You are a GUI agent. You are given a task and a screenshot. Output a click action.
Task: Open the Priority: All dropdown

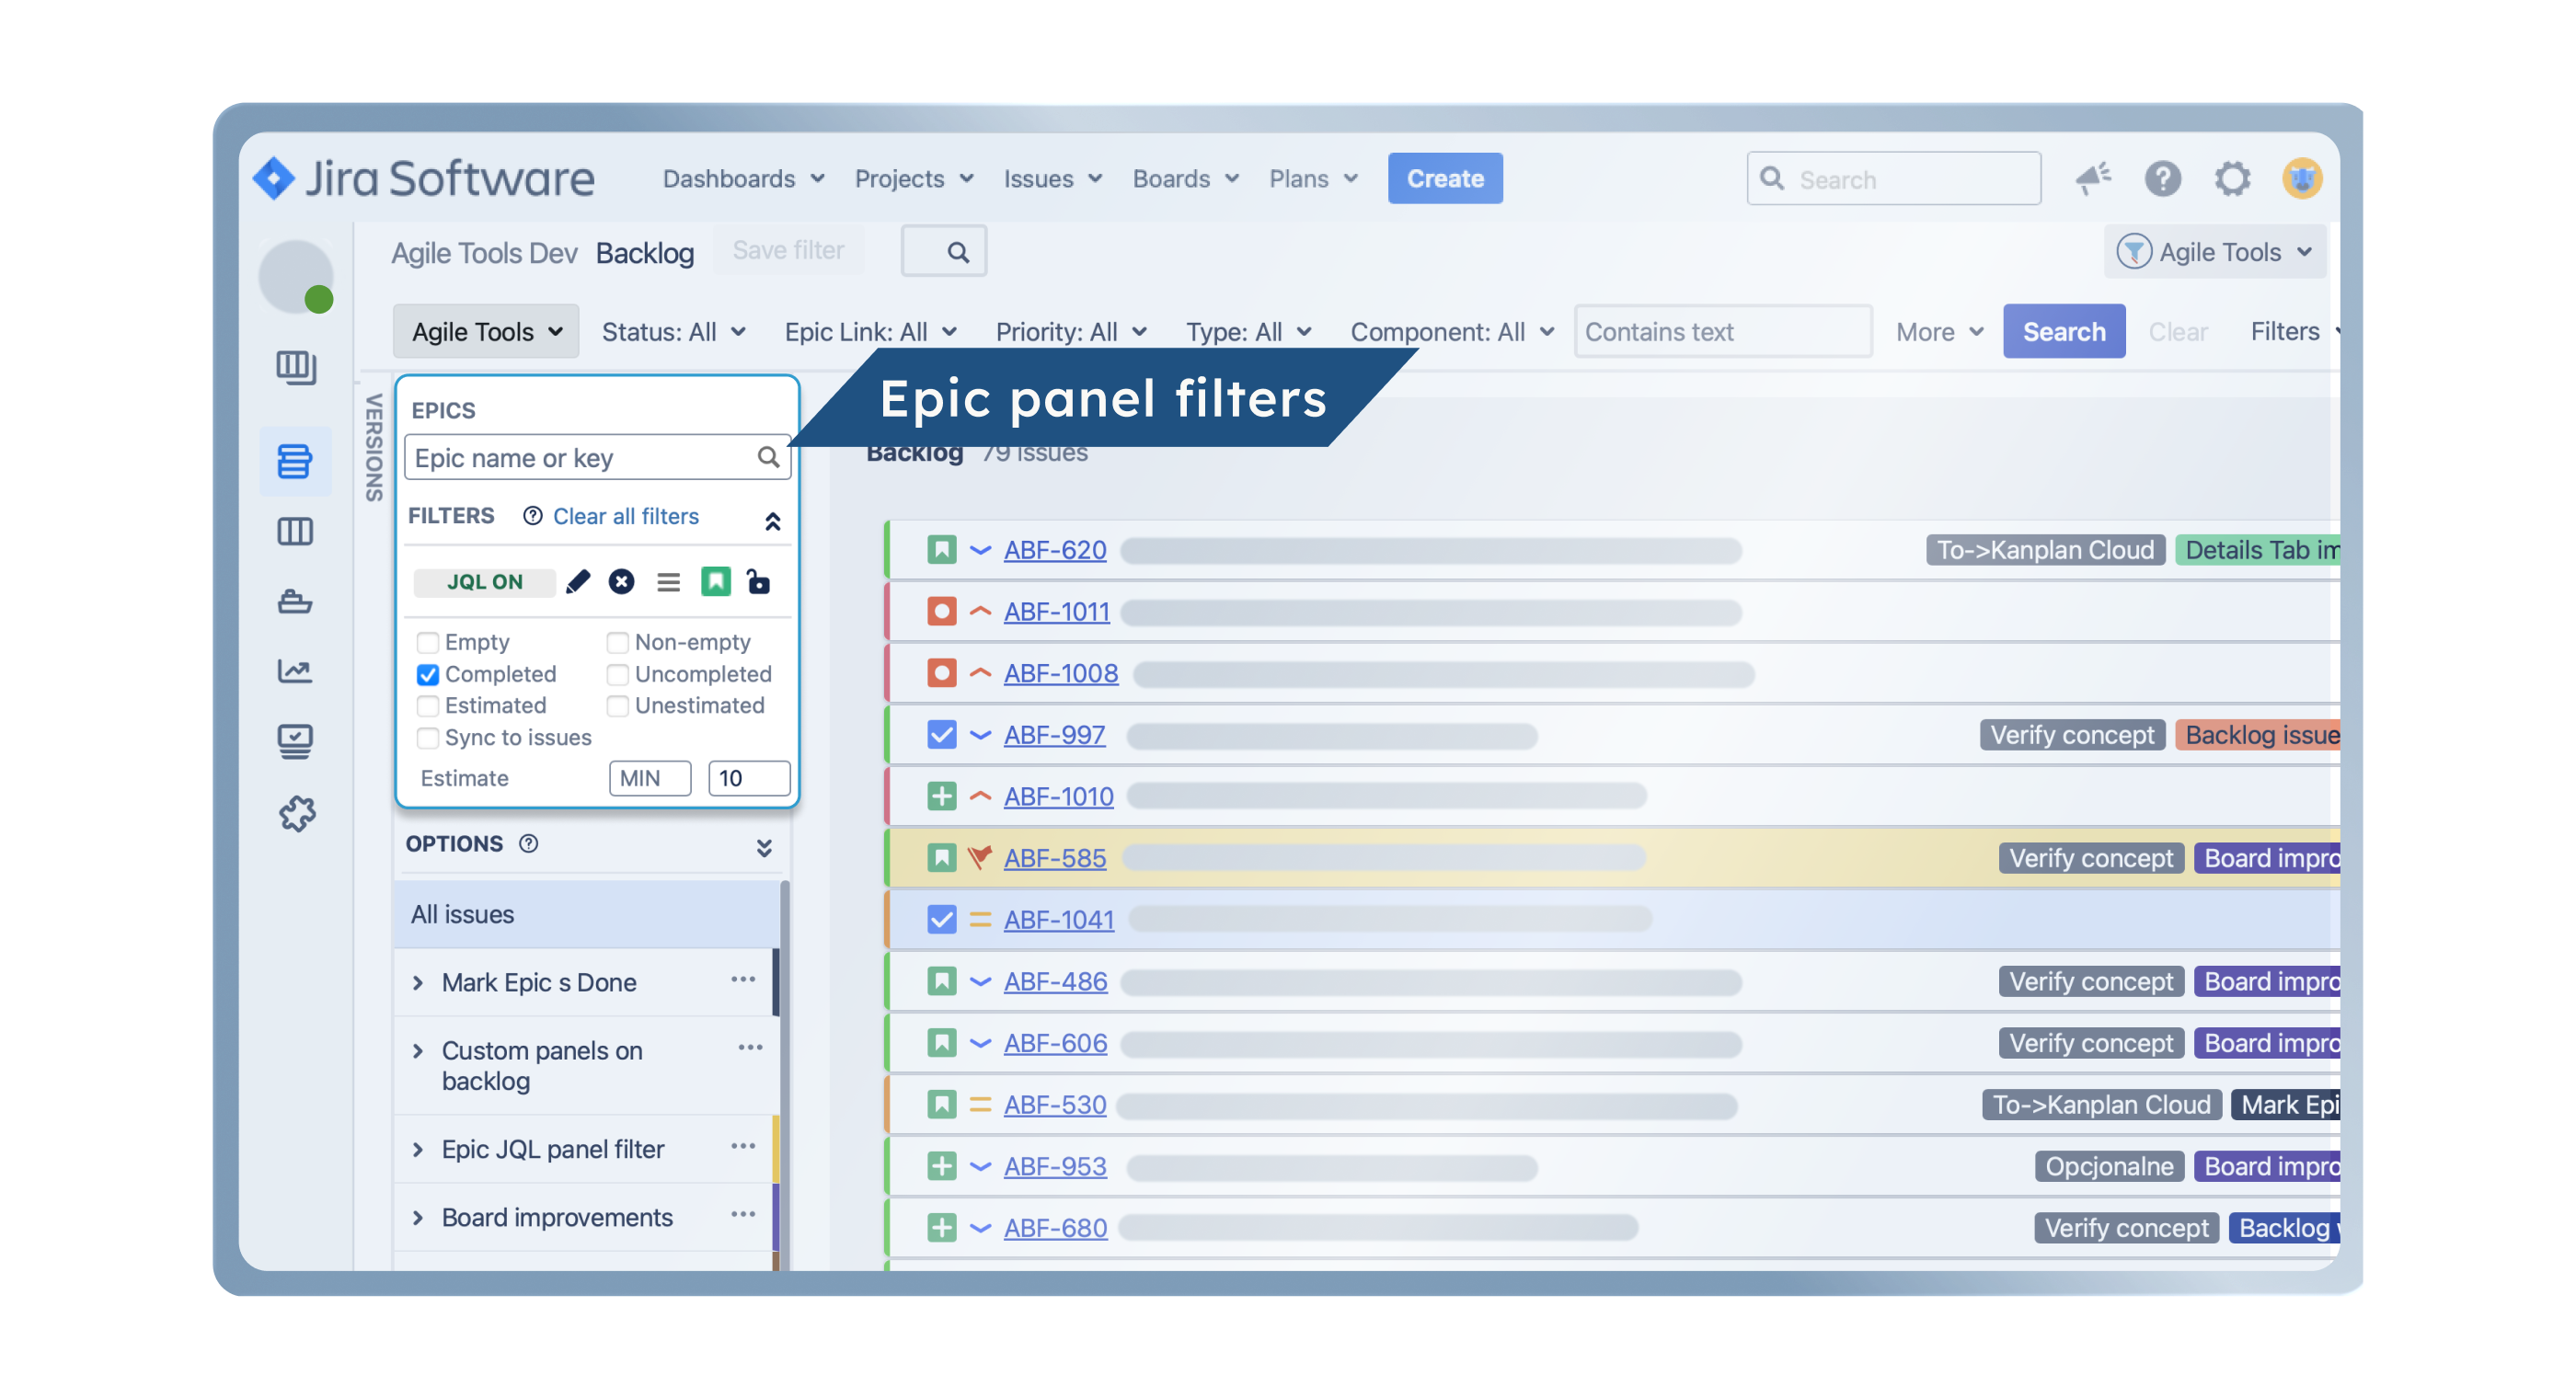click(1070, 331)
